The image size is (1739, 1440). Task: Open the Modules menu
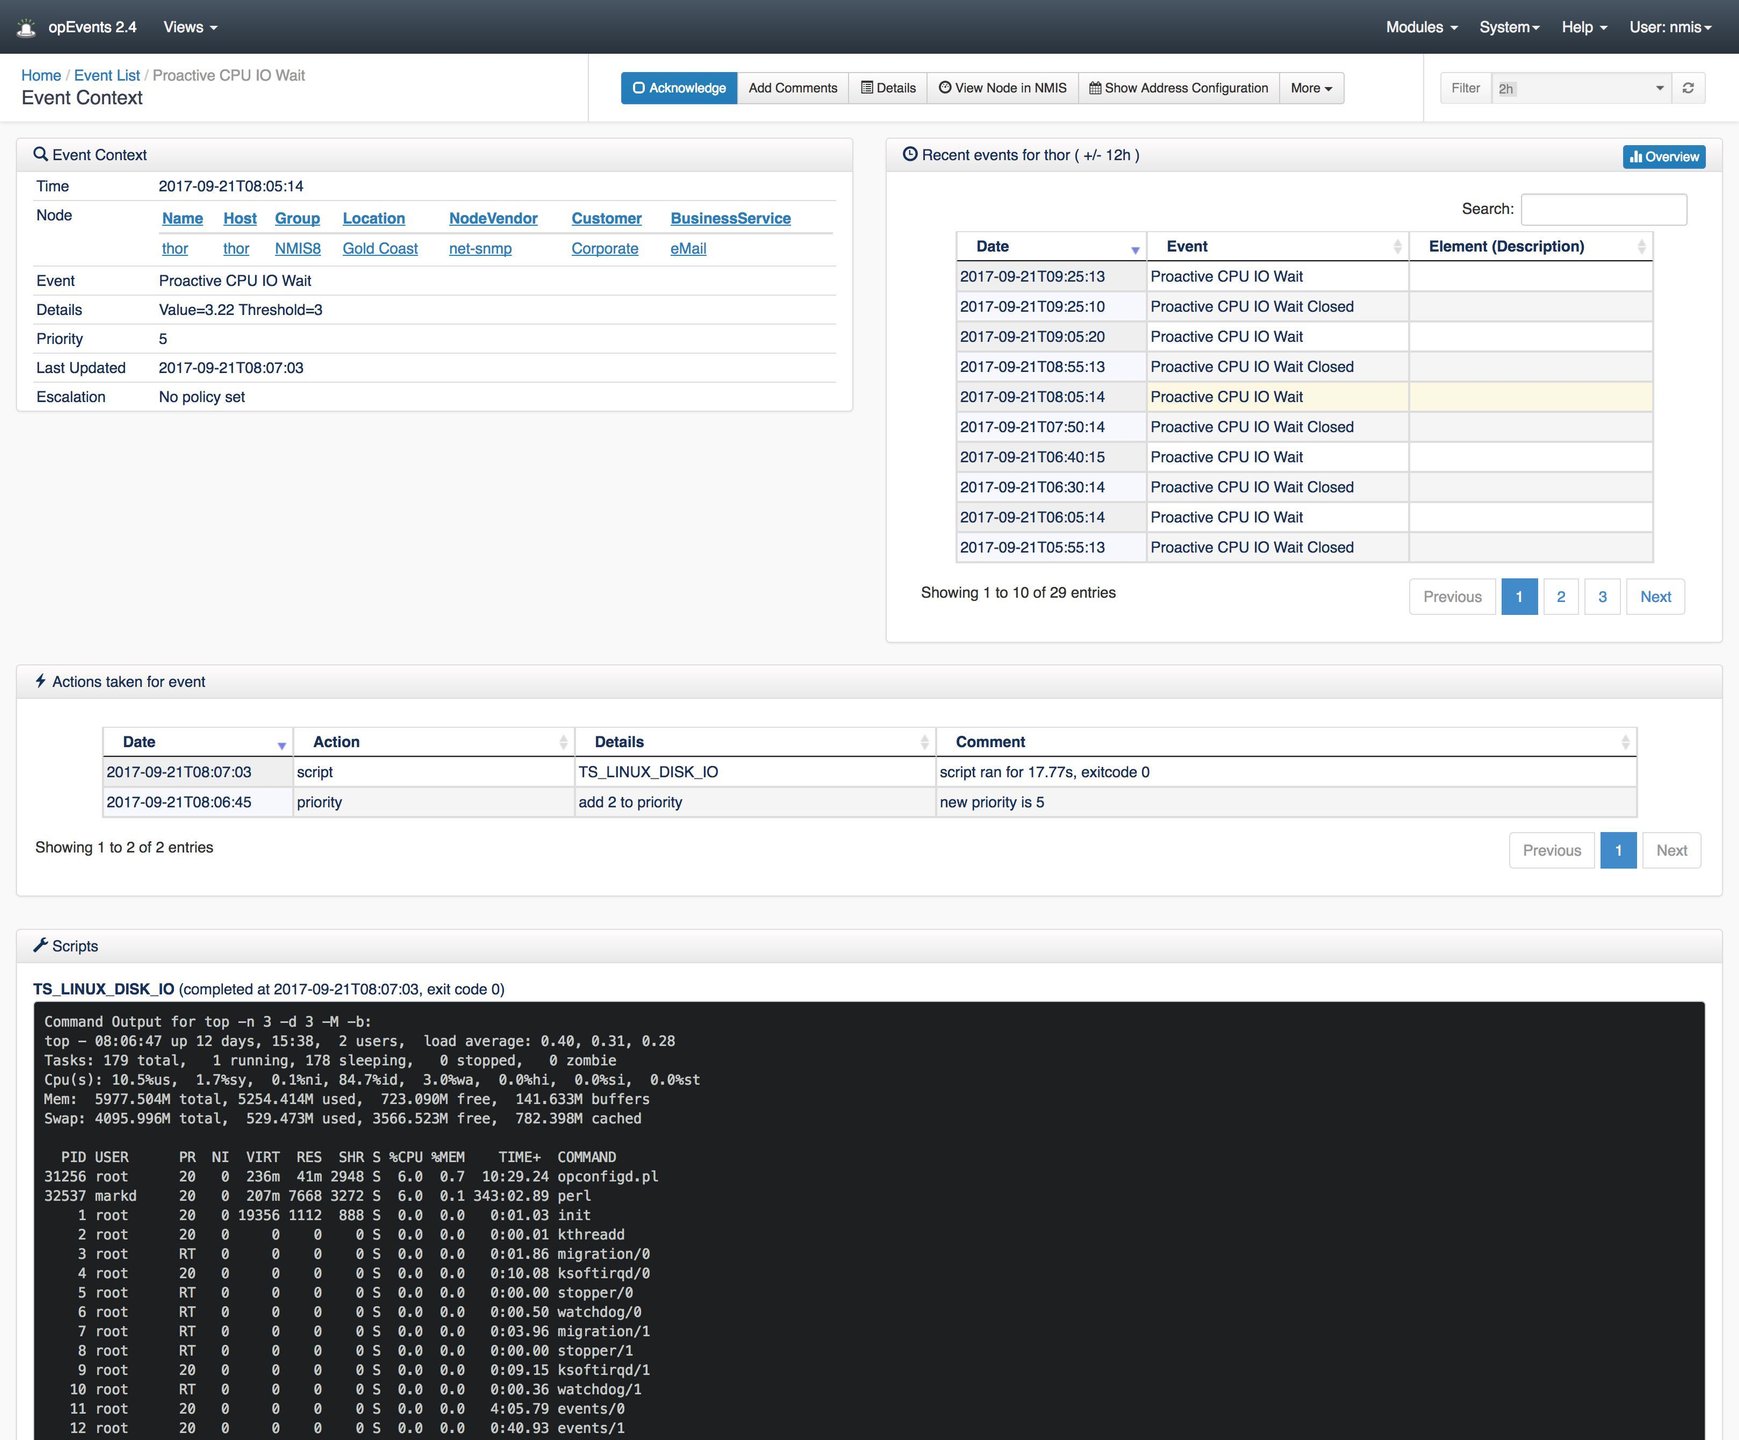1421,27
